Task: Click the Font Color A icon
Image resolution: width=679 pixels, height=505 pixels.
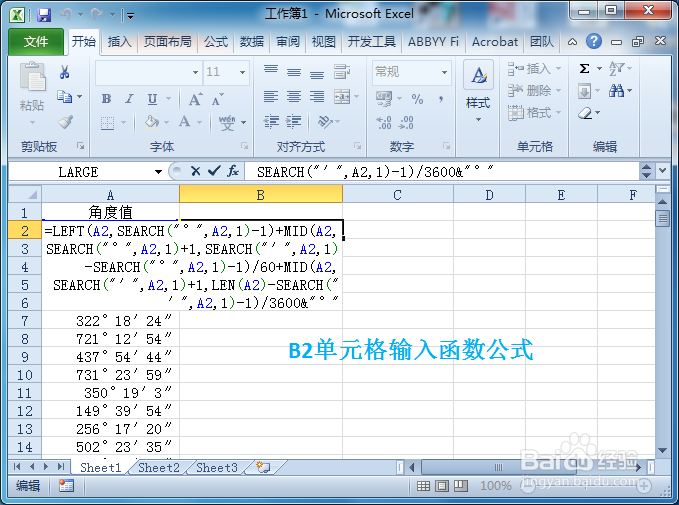Action: pyautogui.click(x=184, y=122)
